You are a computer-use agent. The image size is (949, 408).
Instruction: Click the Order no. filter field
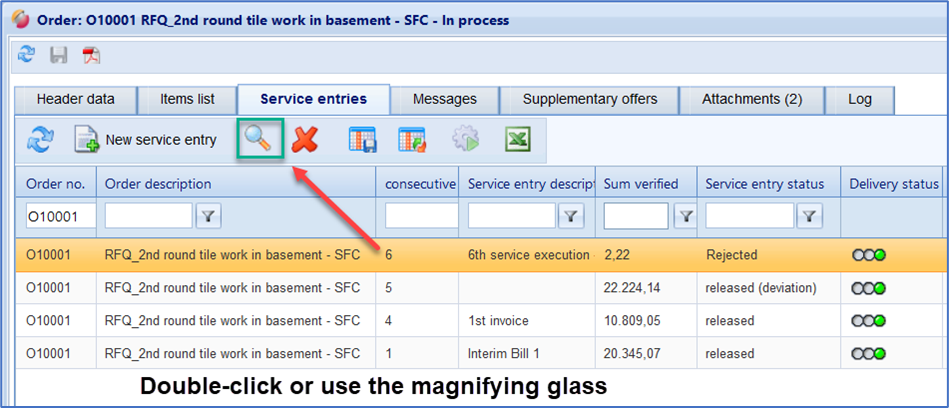(x=59, y=215)
